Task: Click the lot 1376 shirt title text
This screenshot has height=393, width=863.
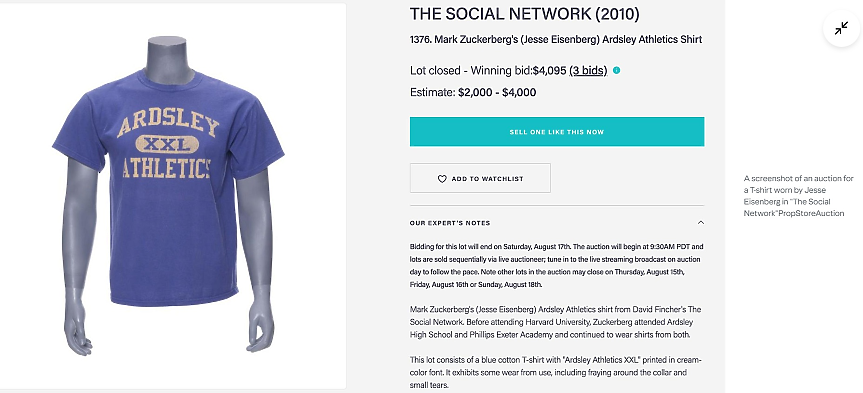Action: coord(556,40)
